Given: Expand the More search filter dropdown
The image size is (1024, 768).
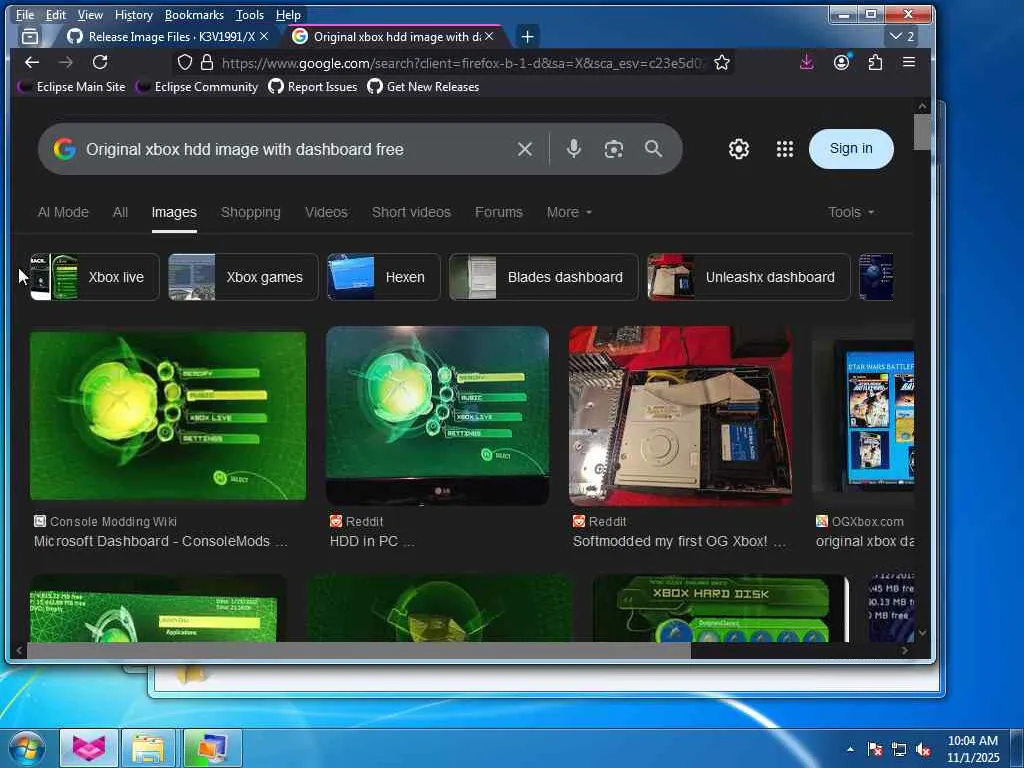Looking at the screenshot, I should (x=569, y=212).
